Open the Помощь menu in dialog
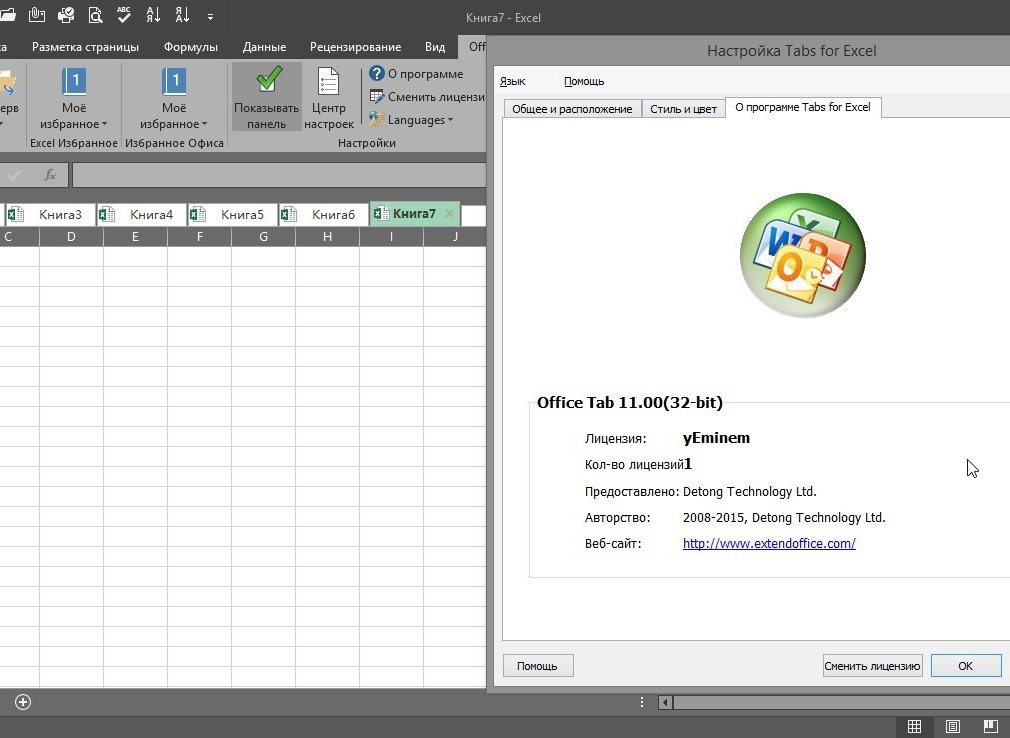1010x738 pixels. (x=584, y=81)
